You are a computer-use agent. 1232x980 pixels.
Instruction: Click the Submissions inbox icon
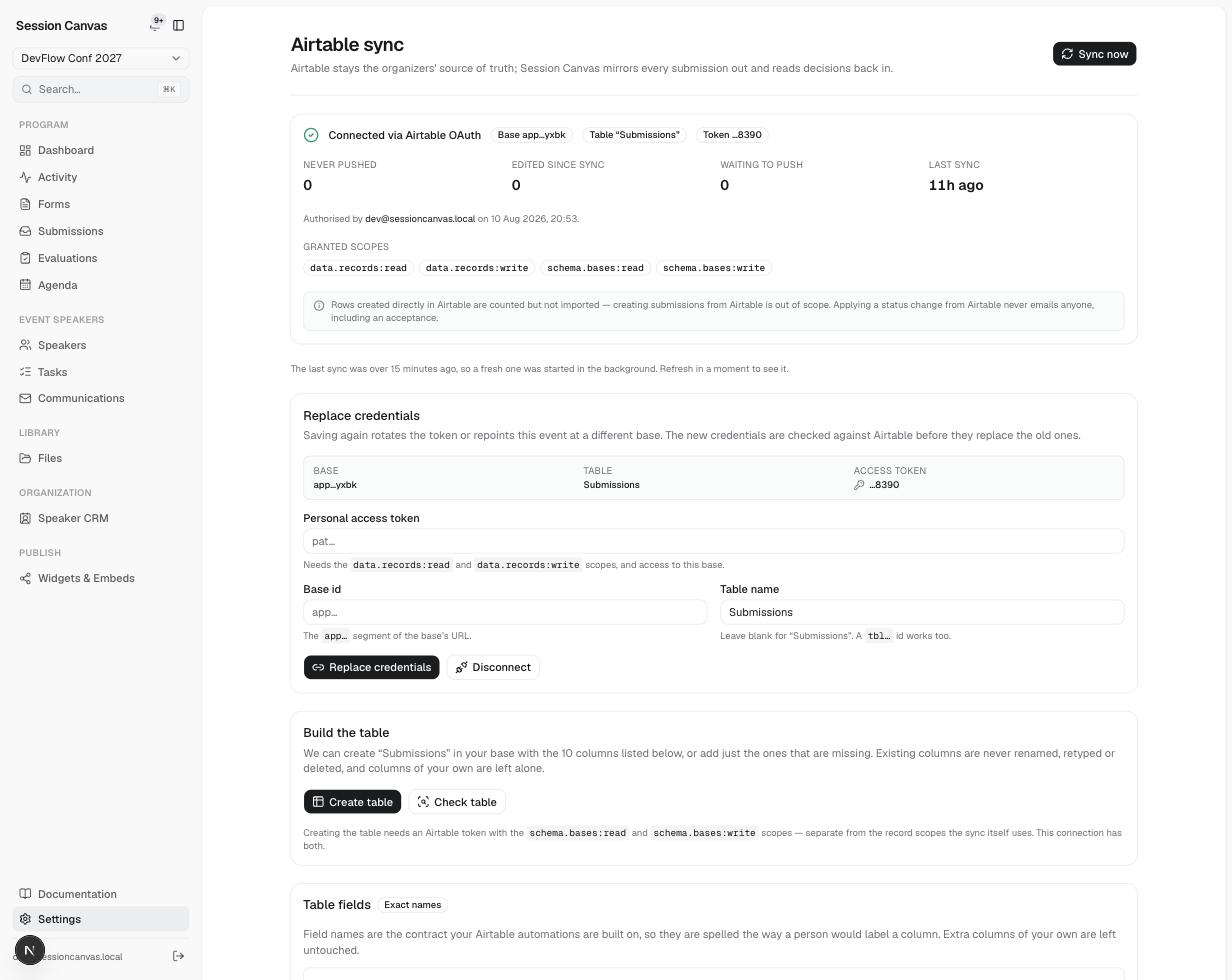pyautogui.click(x=25, y=231)
